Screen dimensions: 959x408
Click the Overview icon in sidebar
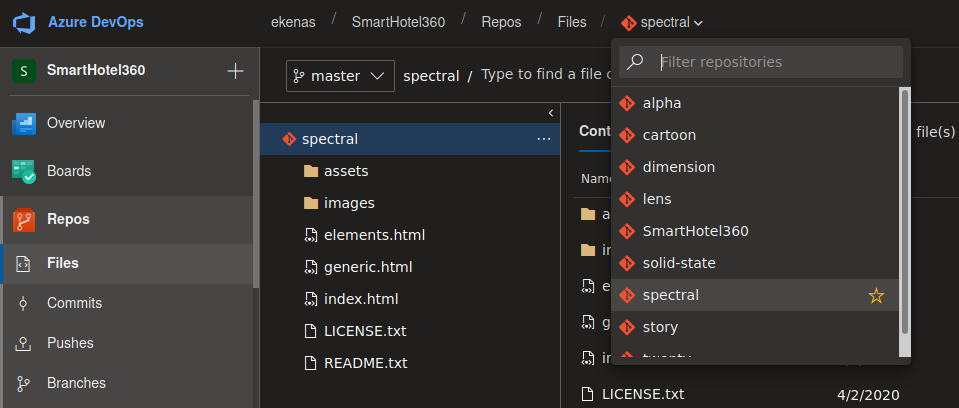coord(24,124)
